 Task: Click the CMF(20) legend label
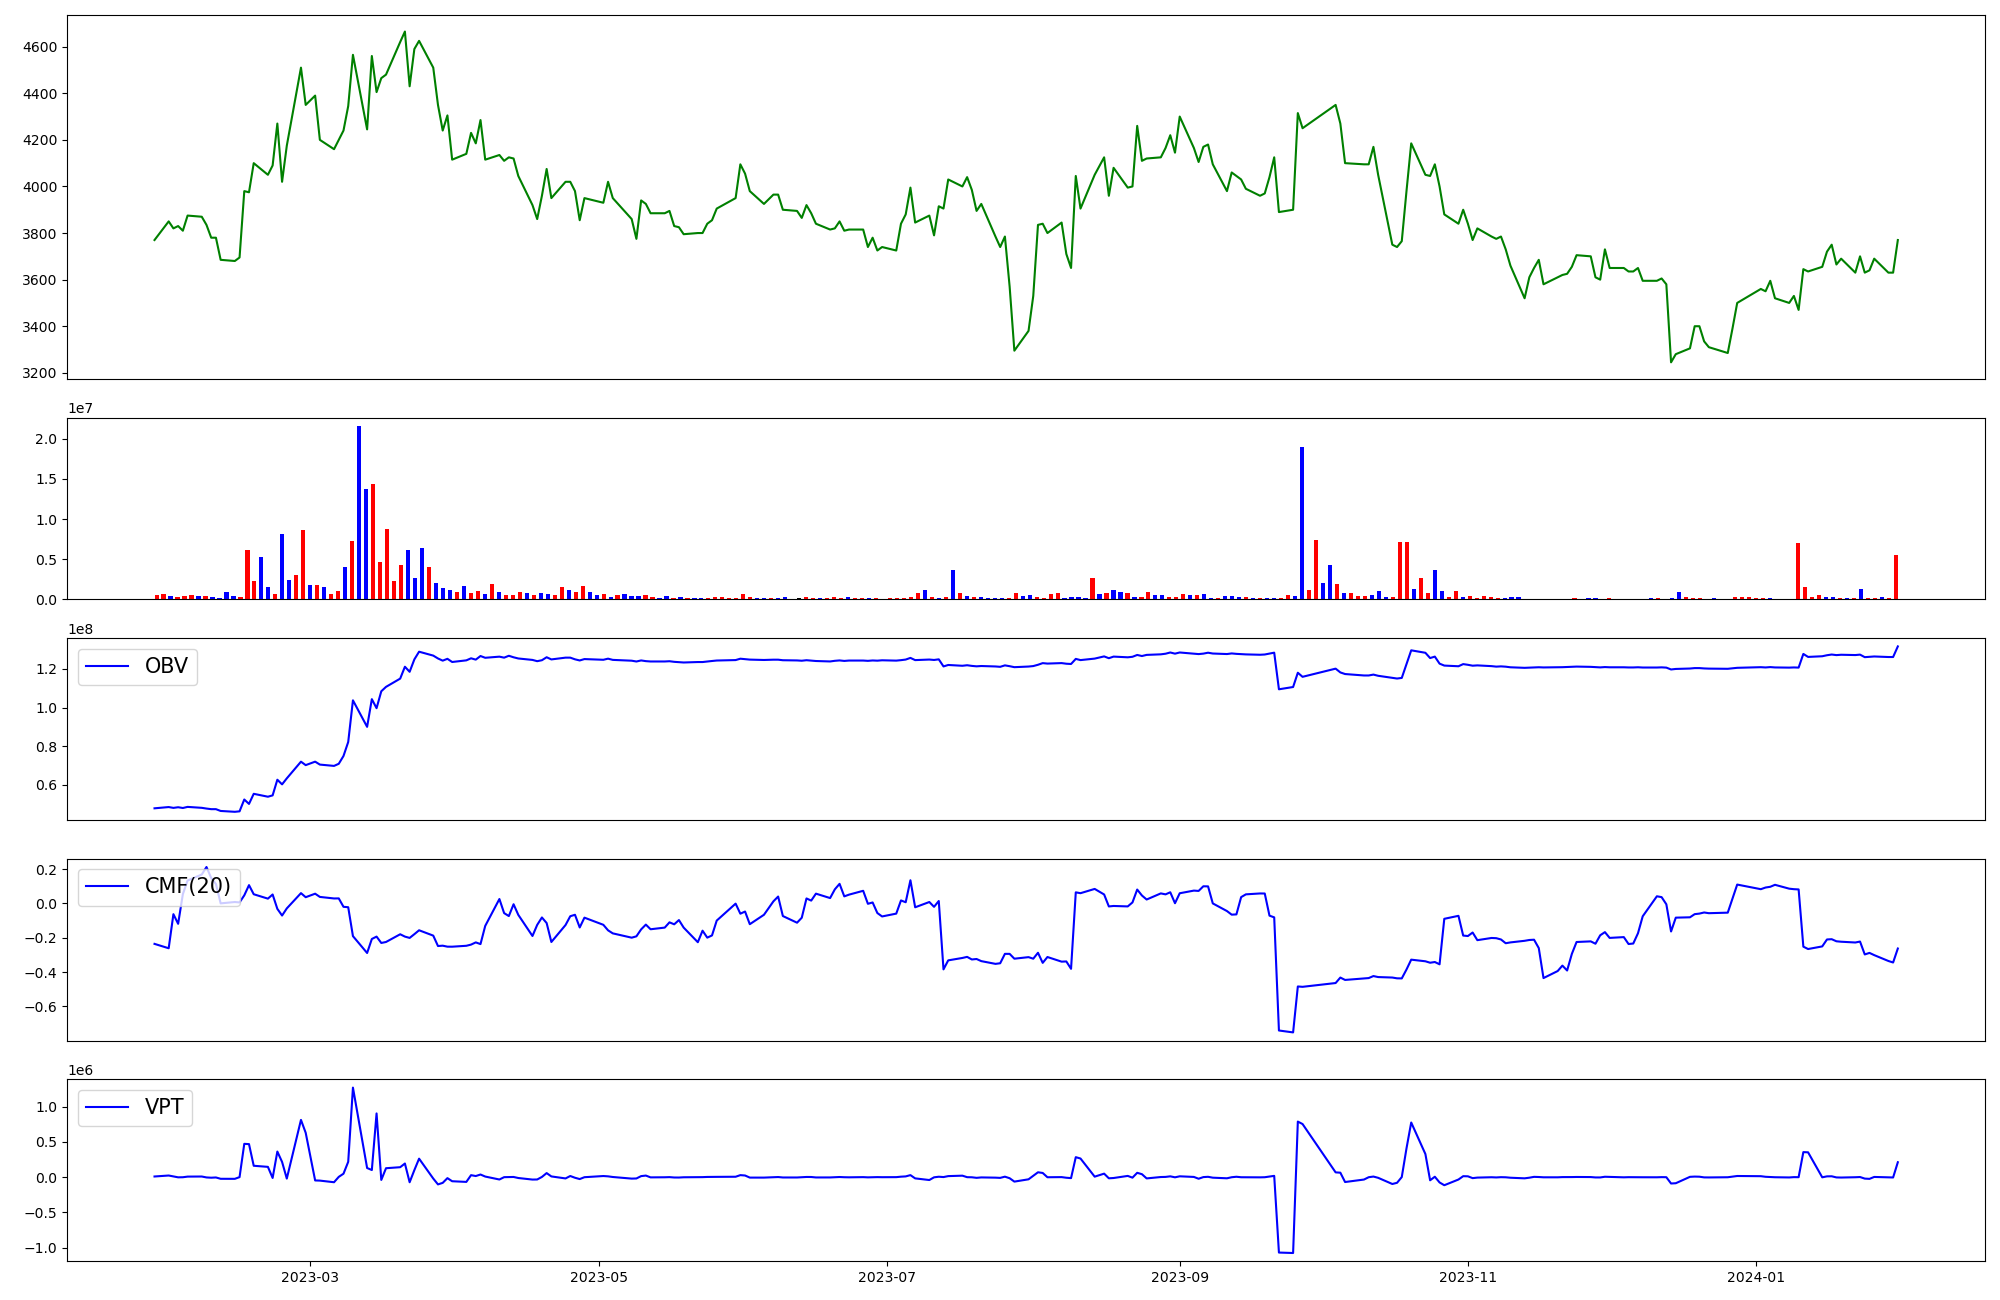coord(188,886)
